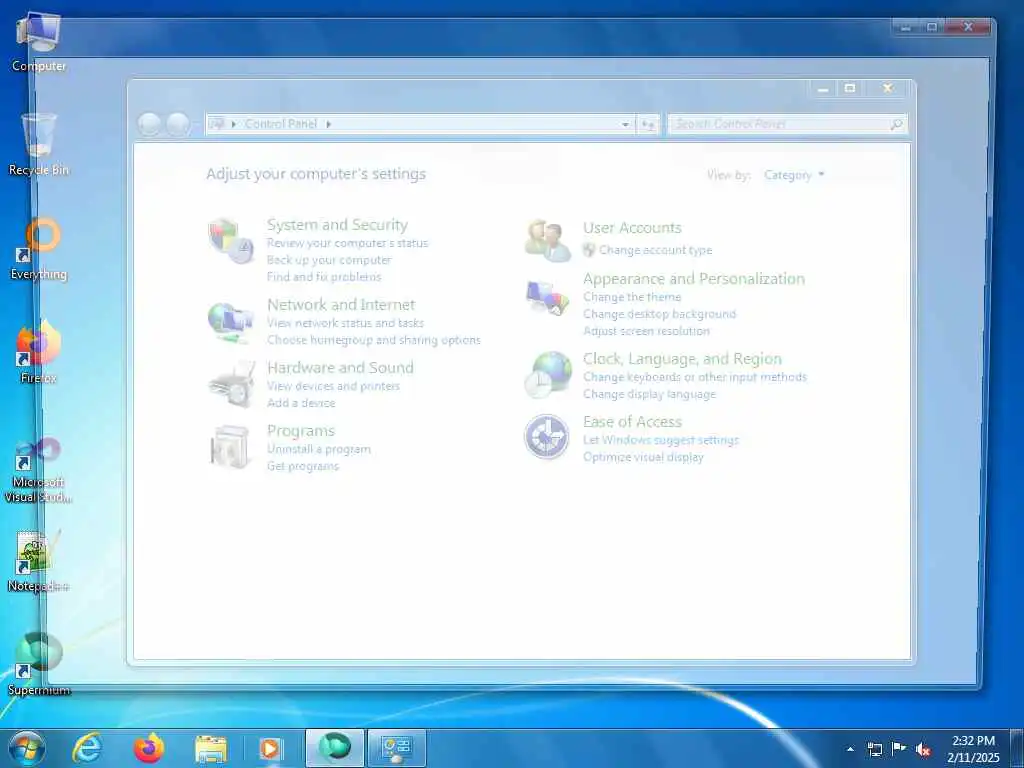Open Windows Explorer from taskbar
Image resolution: width=1024 pixels, height=768 pixels.
210,748
